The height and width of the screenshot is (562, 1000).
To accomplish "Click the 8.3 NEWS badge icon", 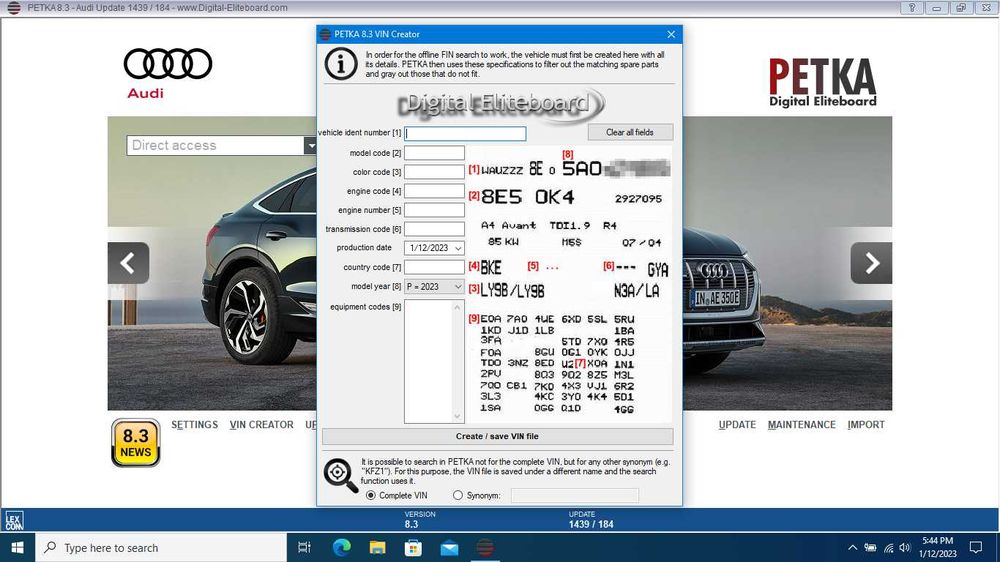I will (x=135, y=443).
